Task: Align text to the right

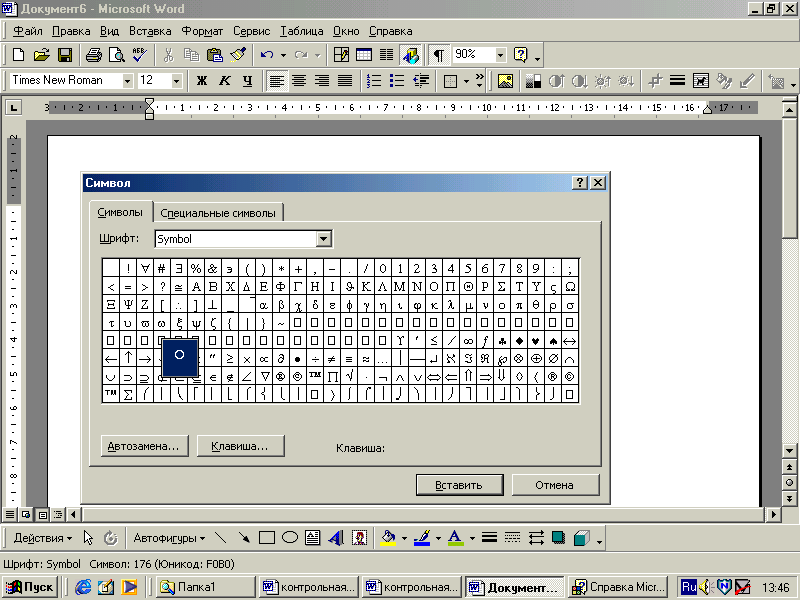Action: [x=322, y=81]
